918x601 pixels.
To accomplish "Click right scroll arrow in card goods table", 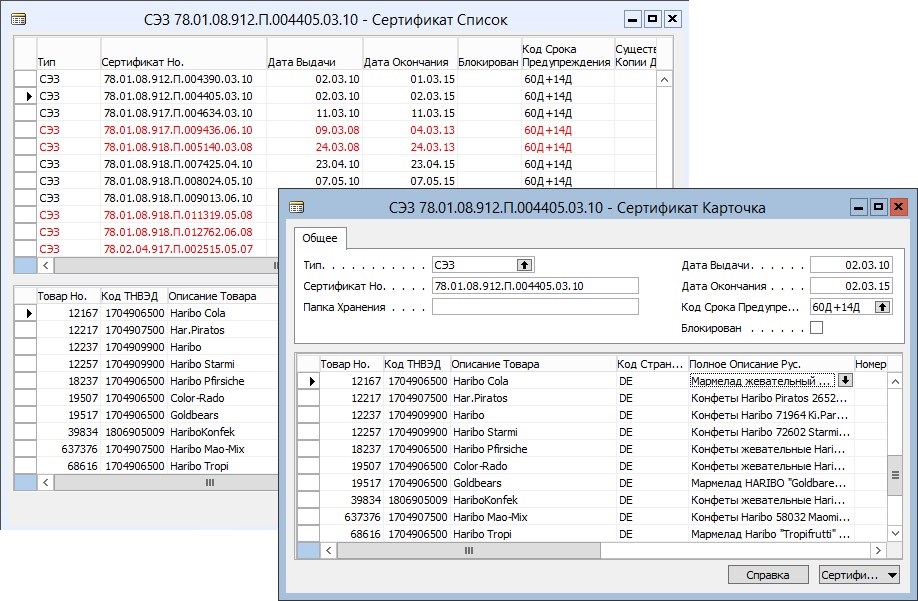I will 878,551.
